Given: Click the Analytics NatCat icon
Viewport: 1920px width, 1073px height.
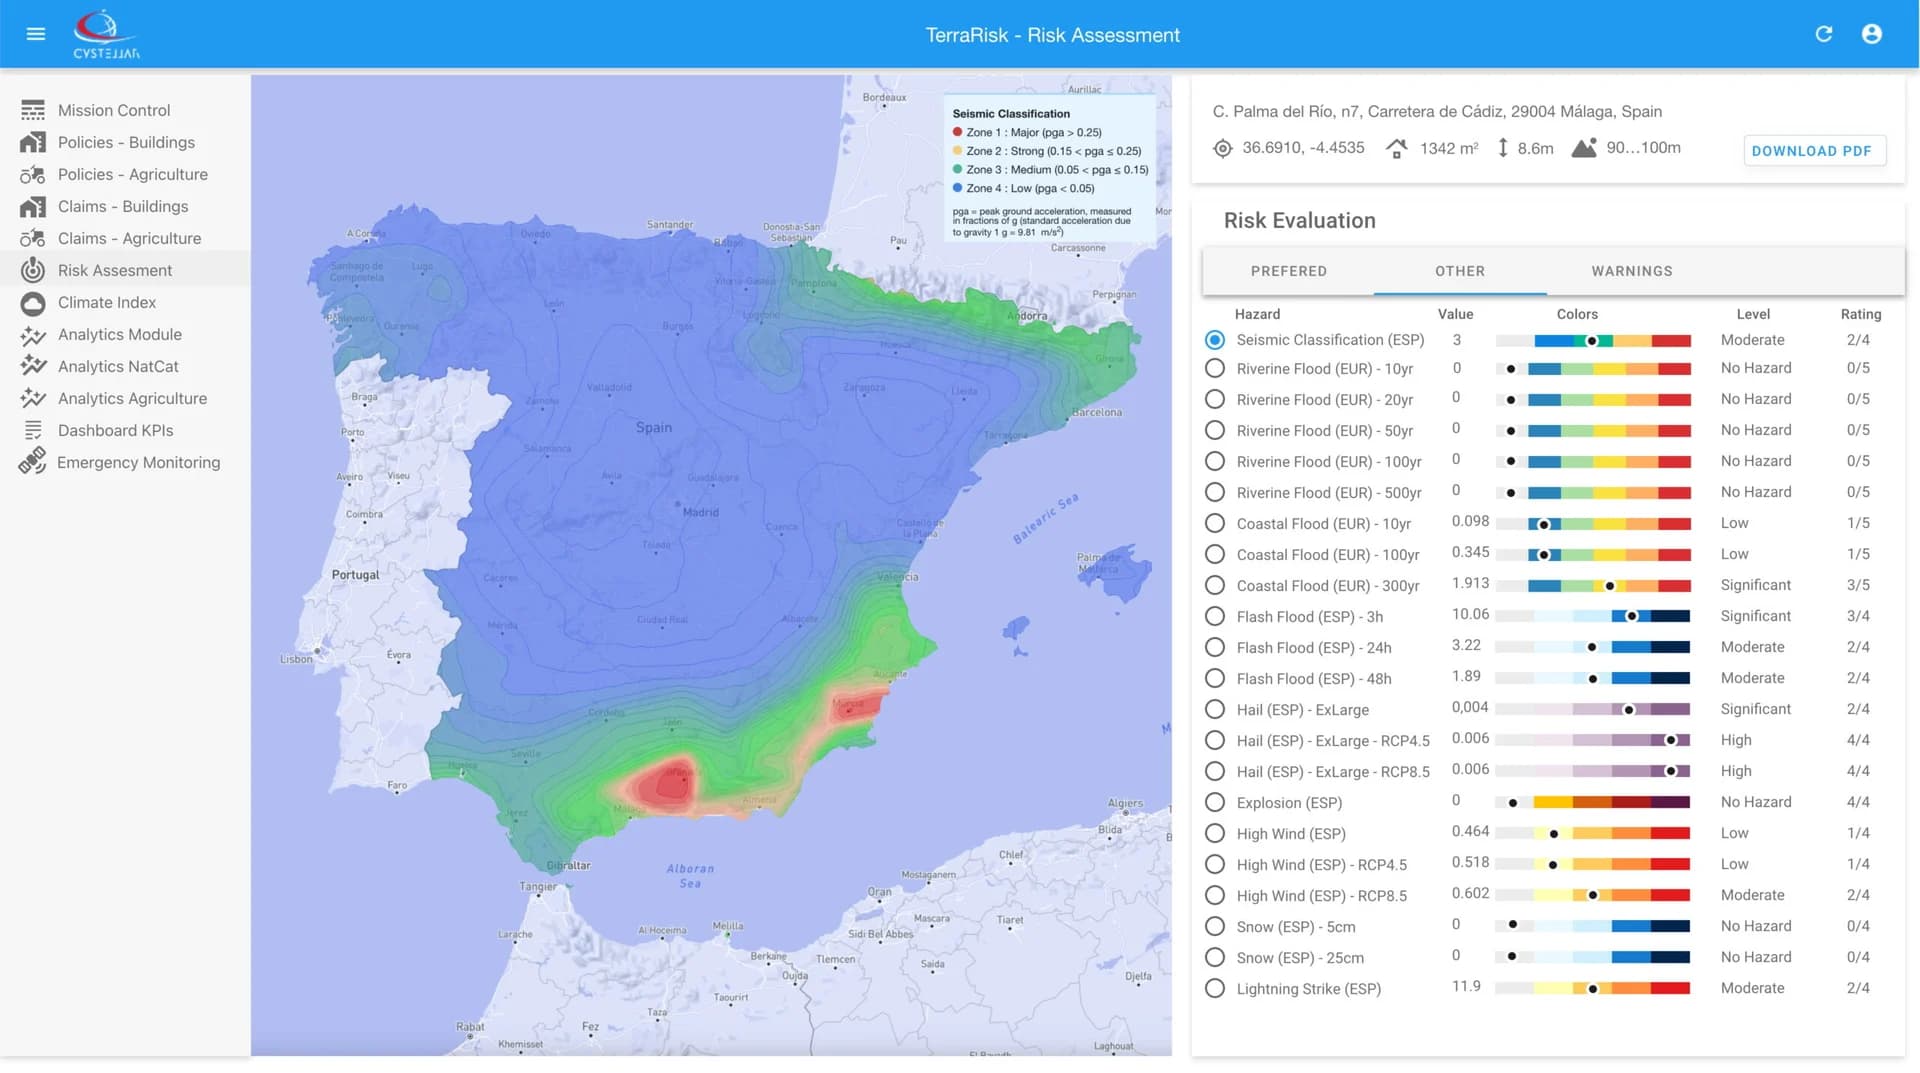Looking at the screenshot, I should 33,366.
